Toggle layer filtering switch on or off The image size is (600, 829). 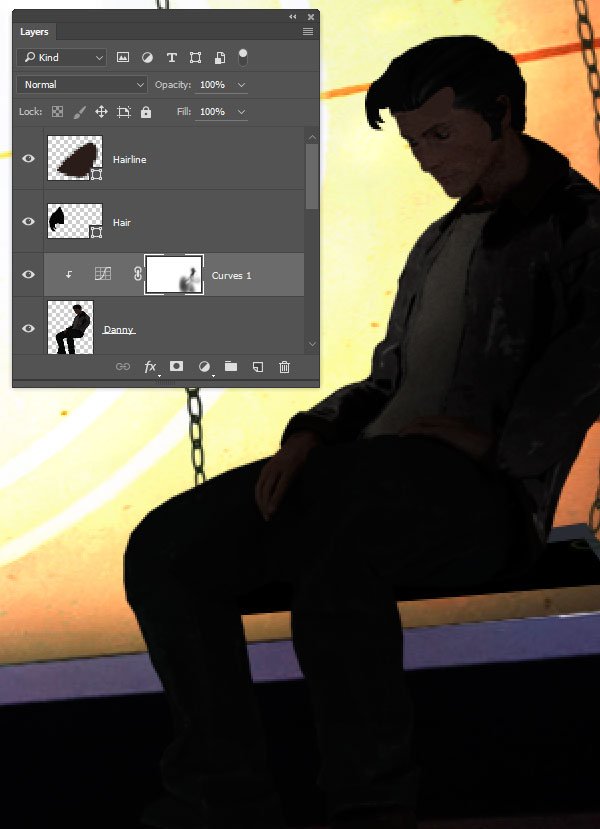(x=243, y=57)
